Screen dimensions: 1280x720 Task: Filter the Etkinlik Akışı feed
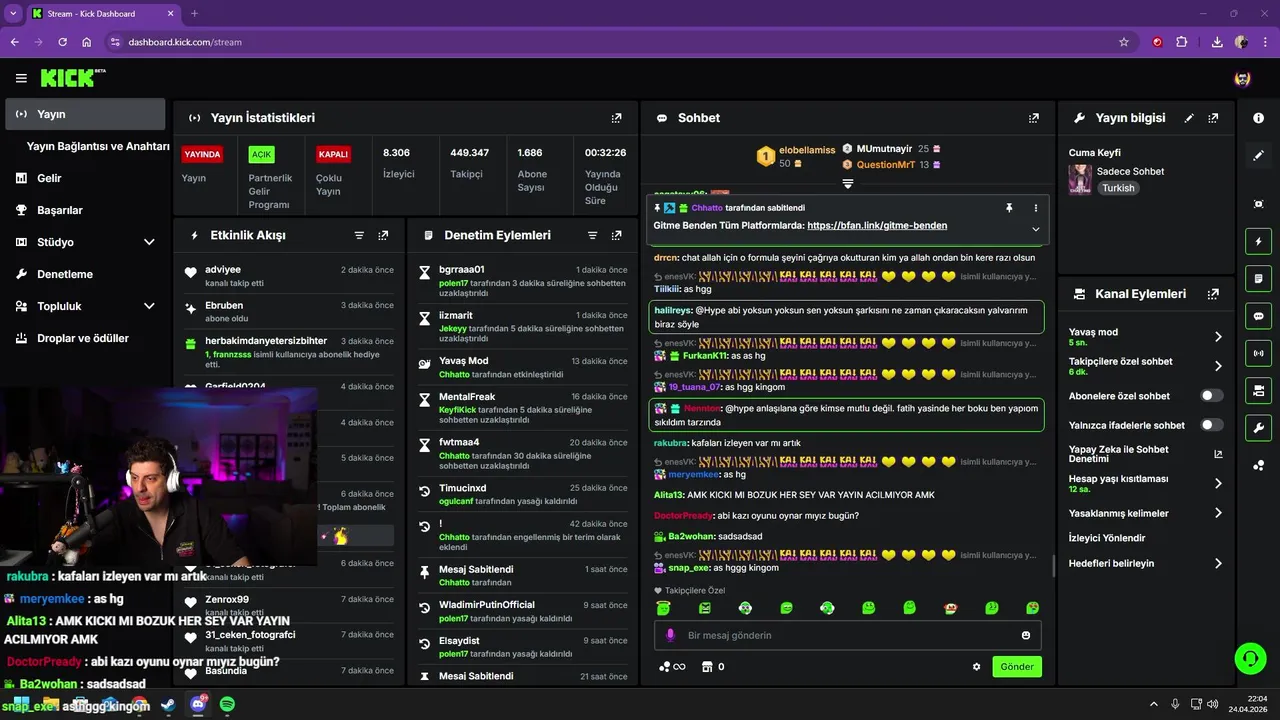(359, 236)
